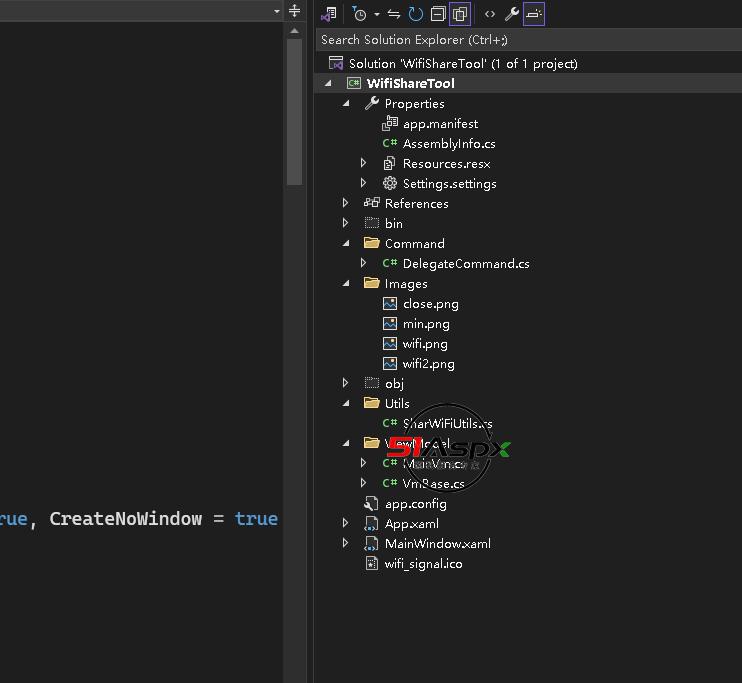This screenshot has width=742, height=683.
Task: Select Resources.resx file
Action: 447,164
